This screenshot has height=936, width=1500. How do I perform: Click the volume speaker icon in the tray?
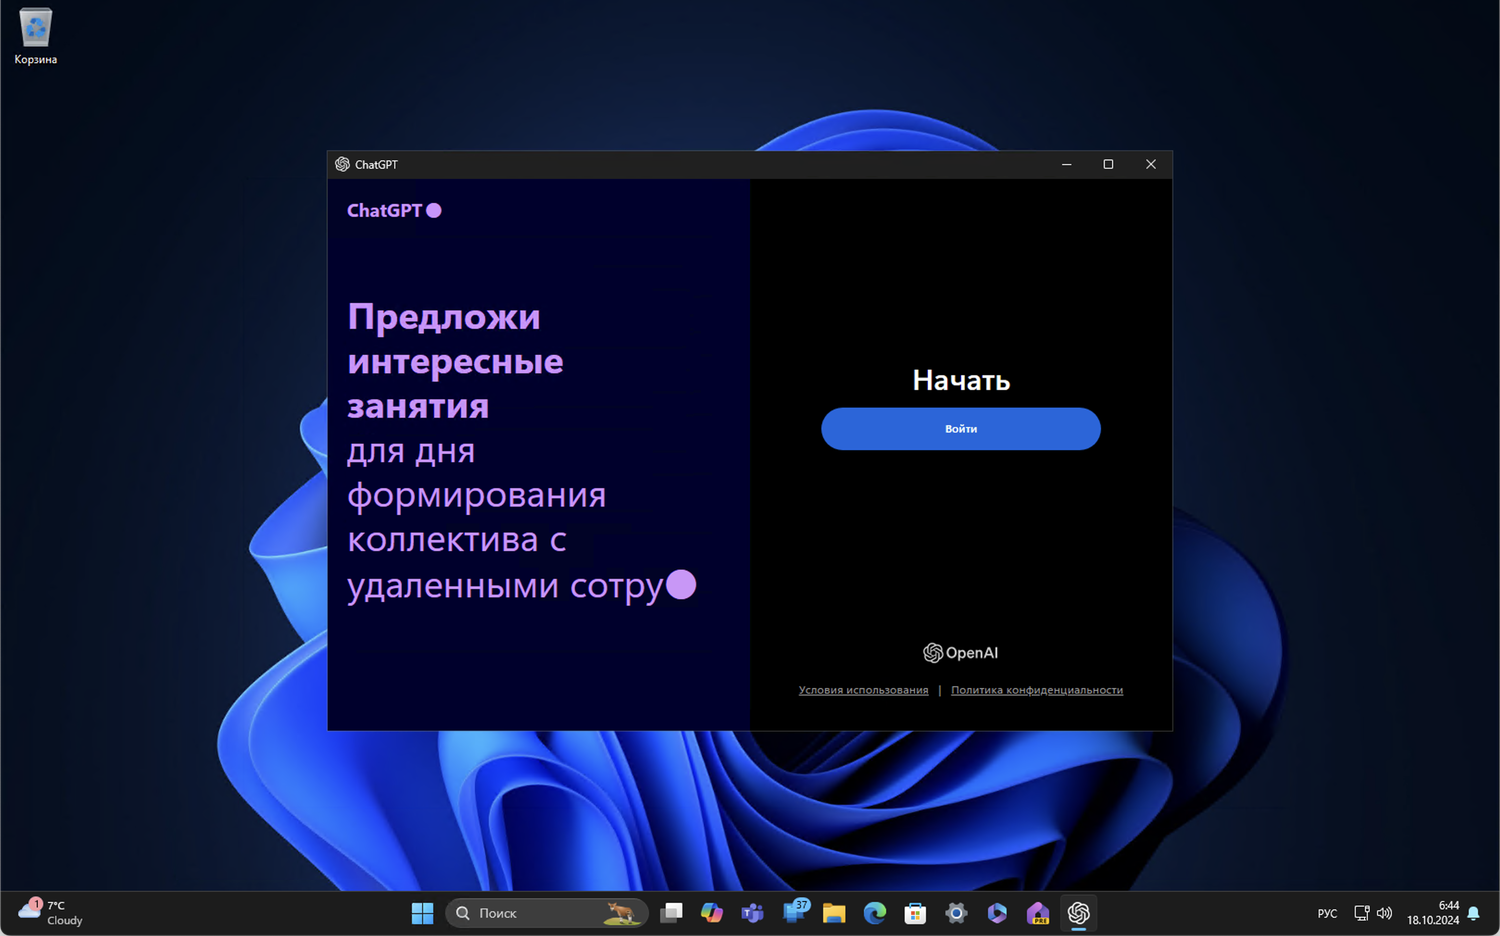[x=1384, y=913]
